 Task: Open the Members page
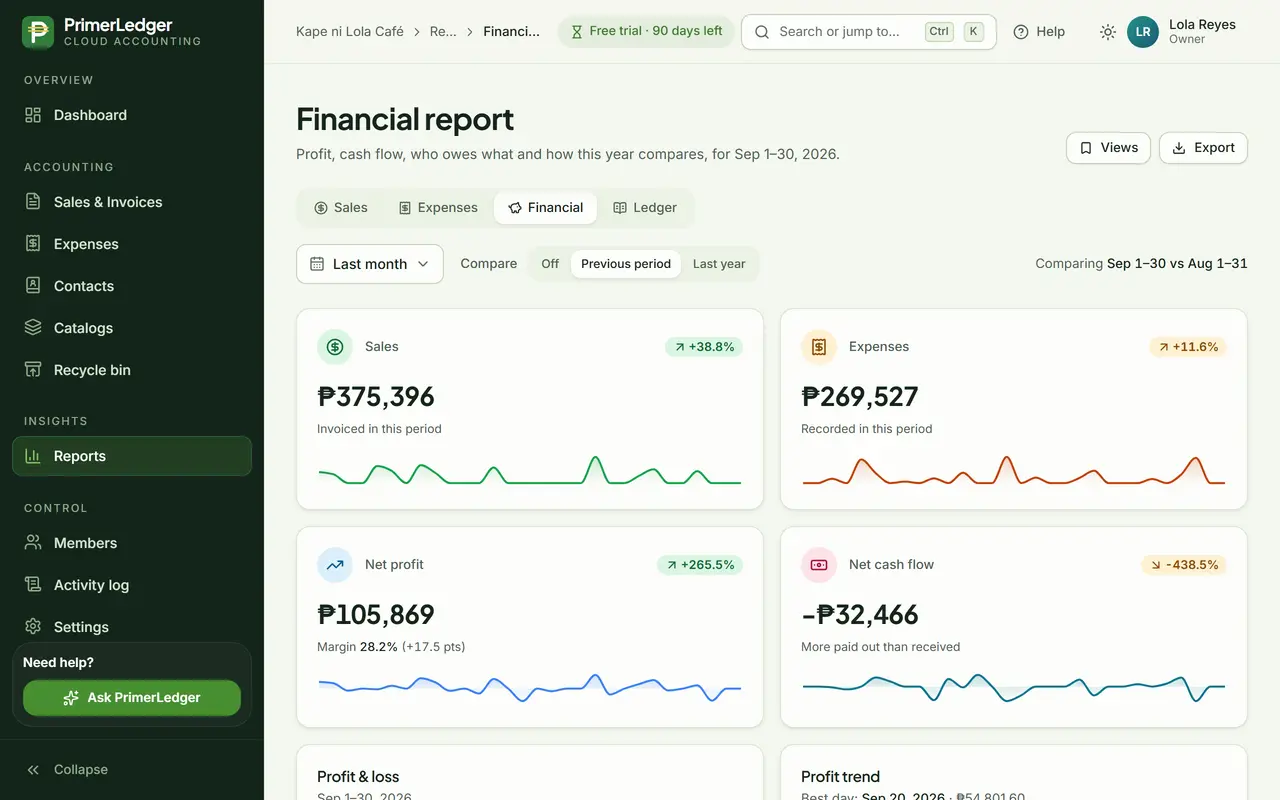132,543
